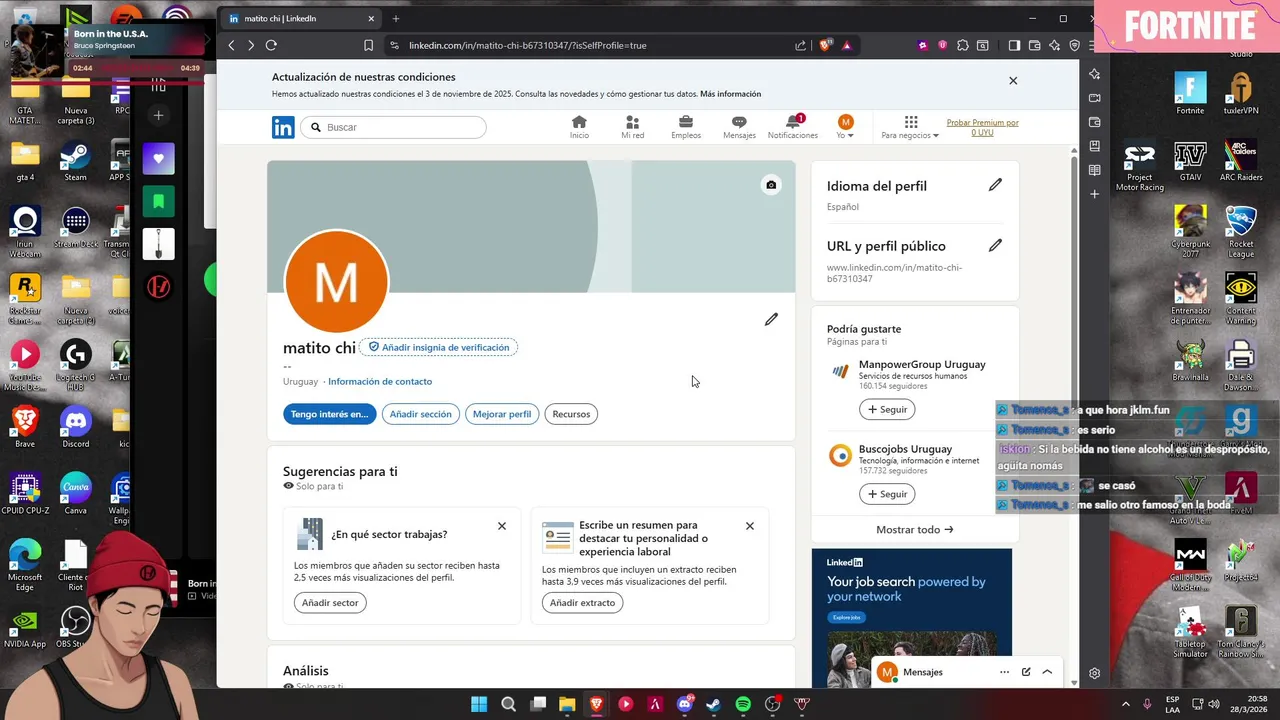Screen dimensions: 1280x720
Task: Click Brave VPN shield icon
Action: coord(1075,45)
